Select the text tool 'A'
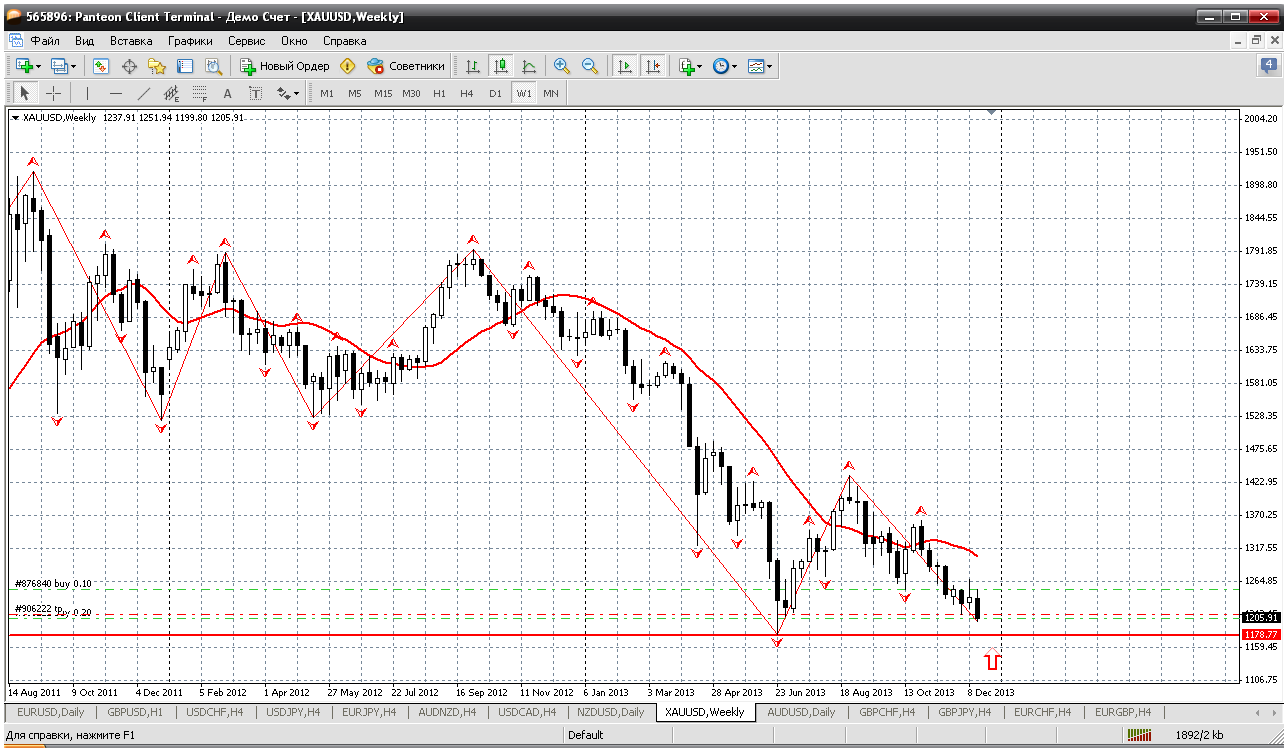The image size is (1288, 748). pyautogui.click(x=227, y=93)
